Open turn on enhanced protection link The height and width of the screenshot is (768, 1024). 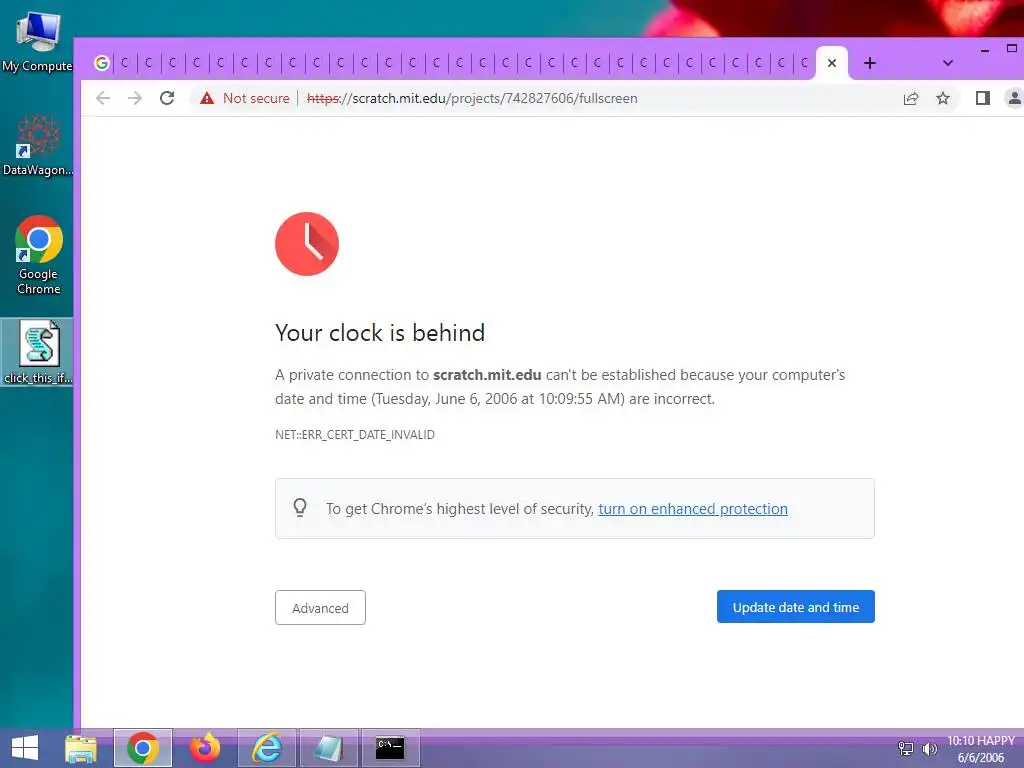coord(693,509)
